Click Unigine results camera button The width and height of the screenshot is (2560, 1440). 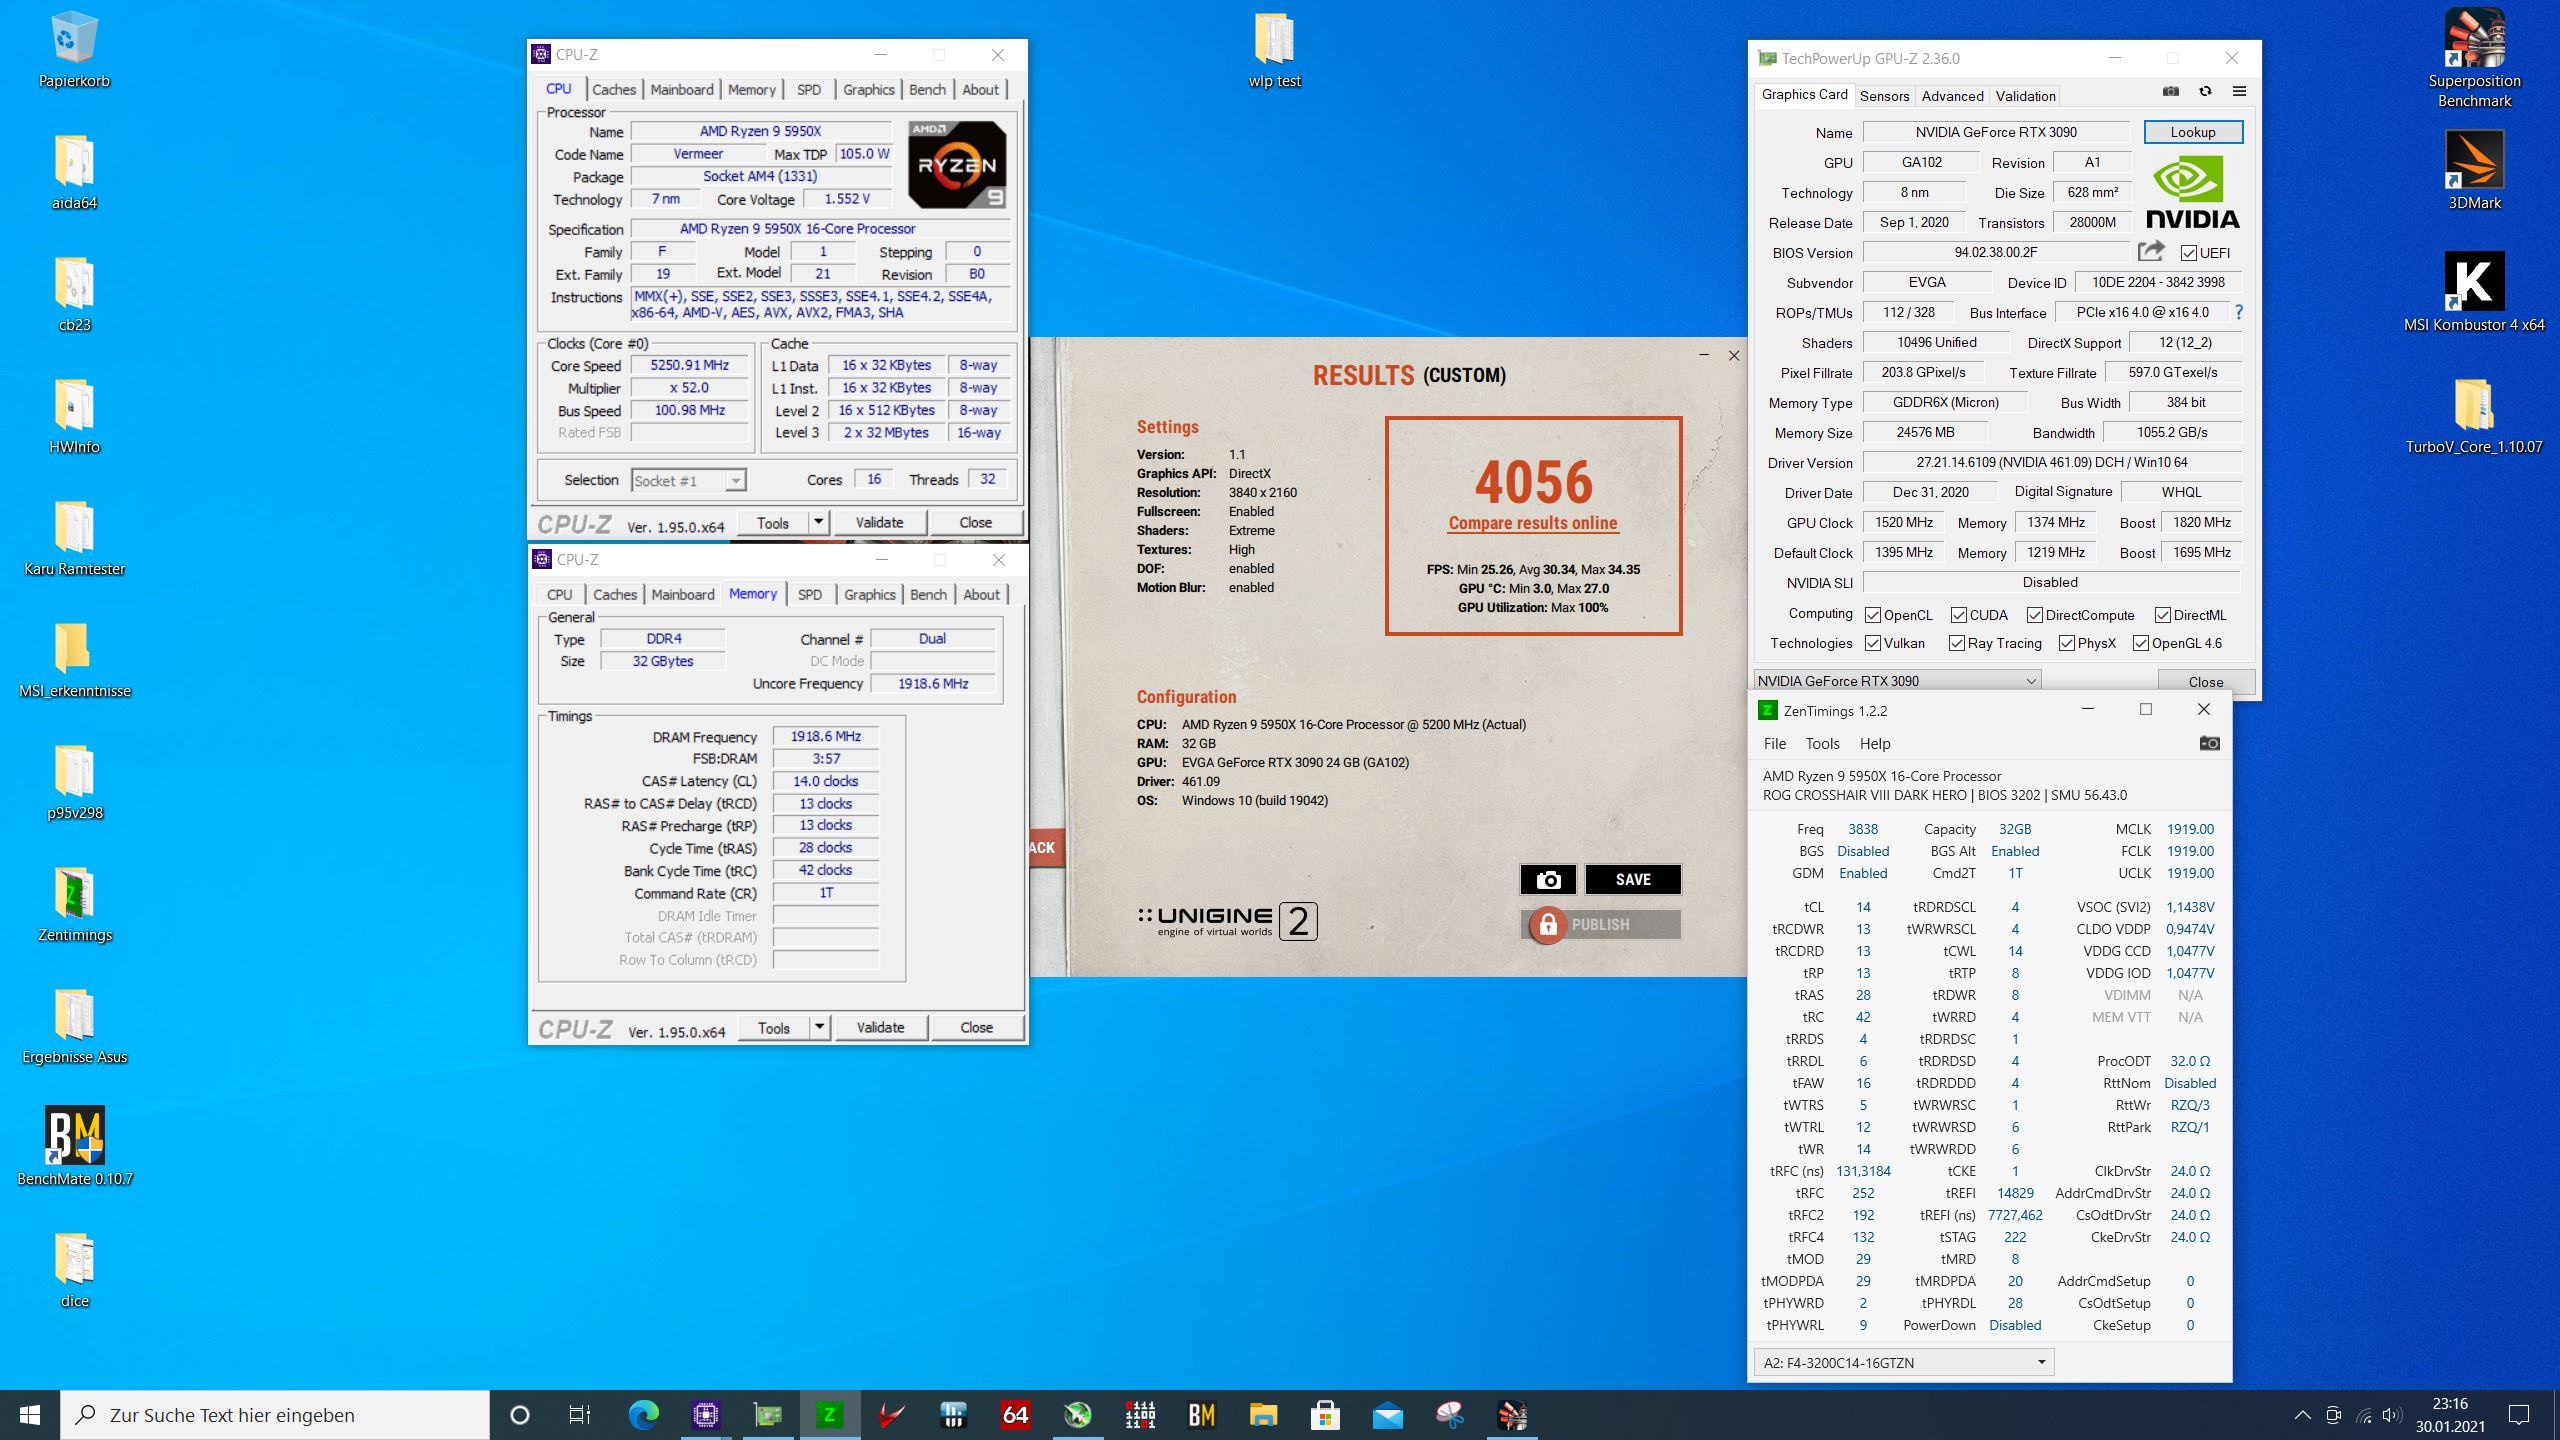pyautogui.click(x=1548, y=879)
